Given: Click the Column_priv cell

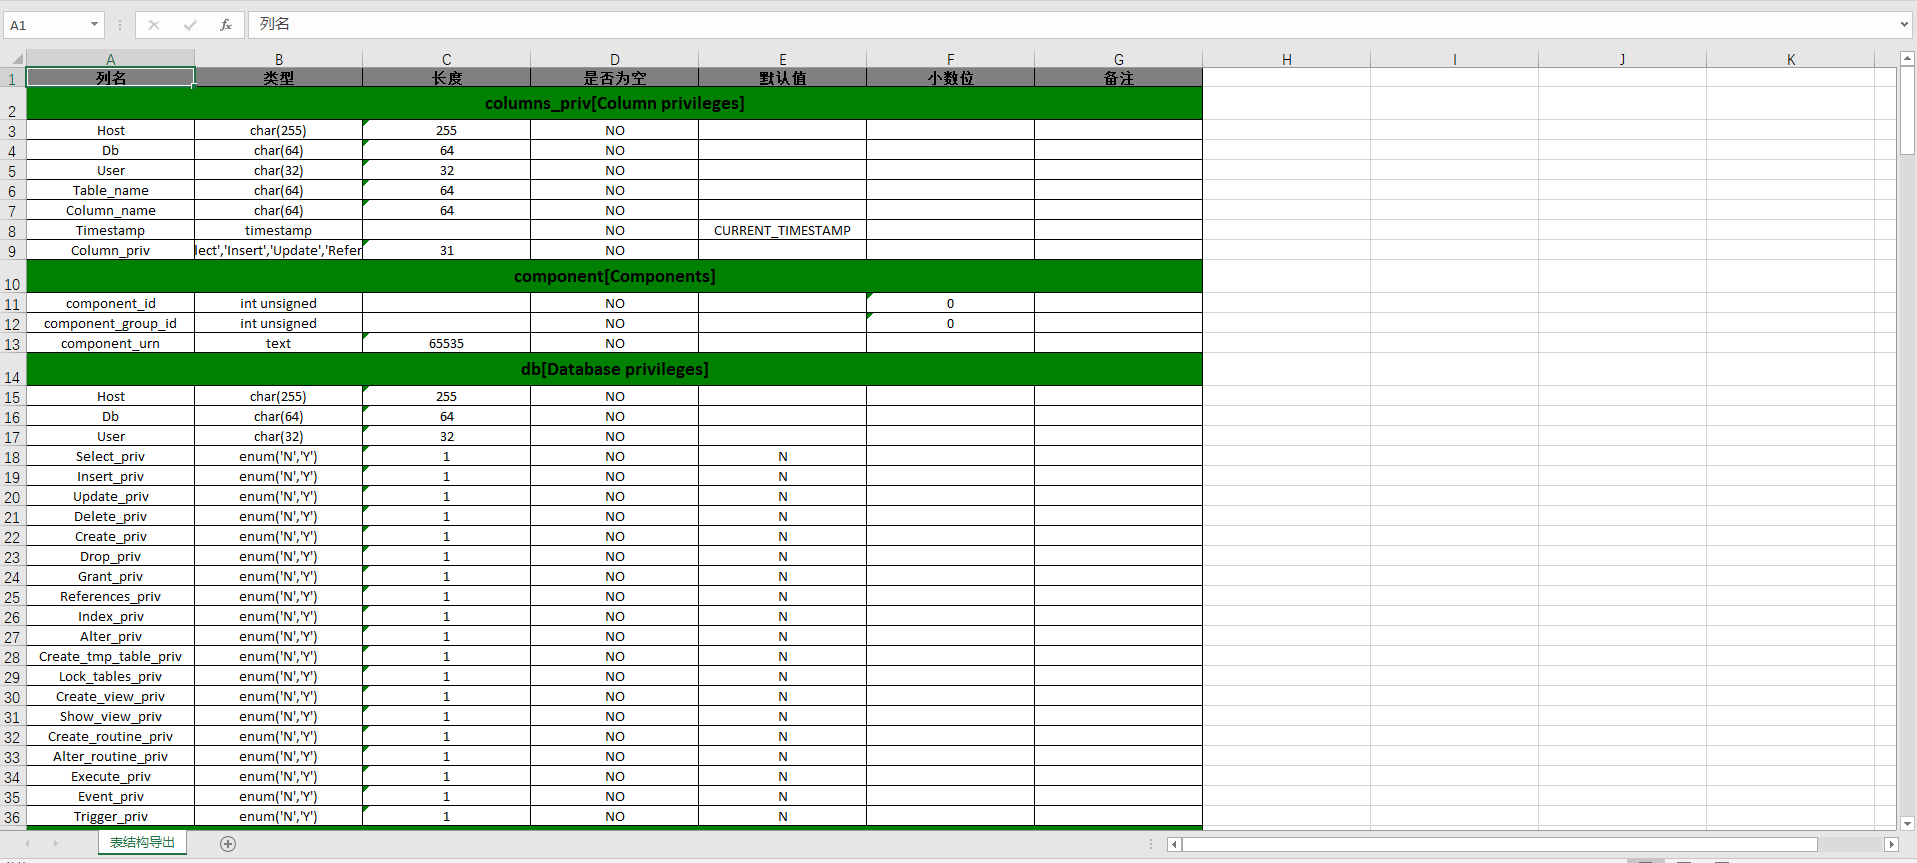Looking at the screenshot, I should pos(111,251).
